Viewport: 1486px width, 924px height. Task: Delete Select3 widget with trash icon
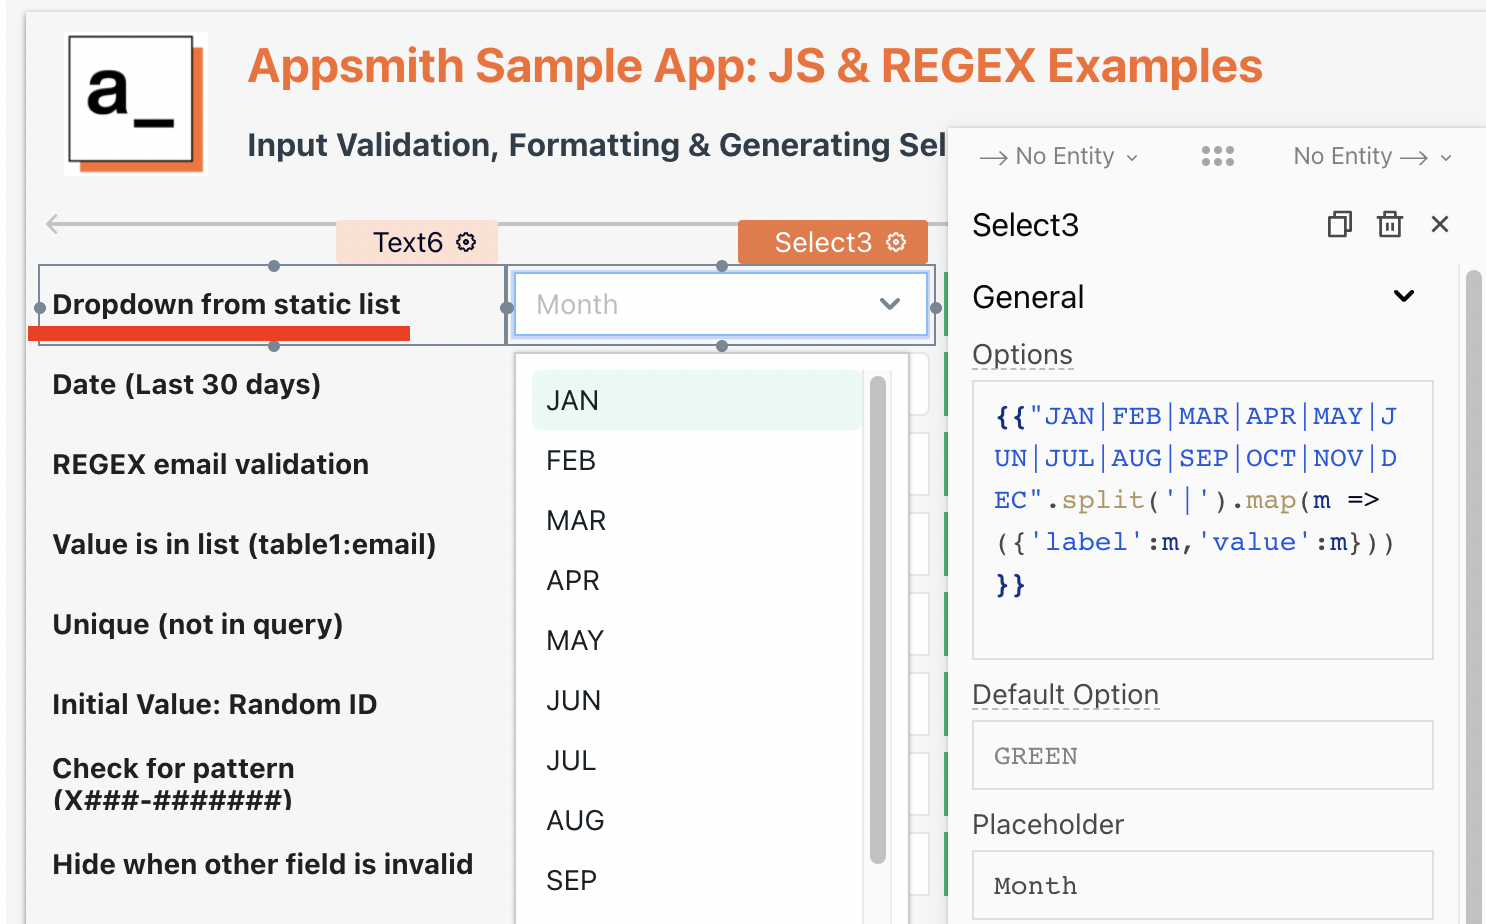pyautogui.click(x=1390, y=224)
